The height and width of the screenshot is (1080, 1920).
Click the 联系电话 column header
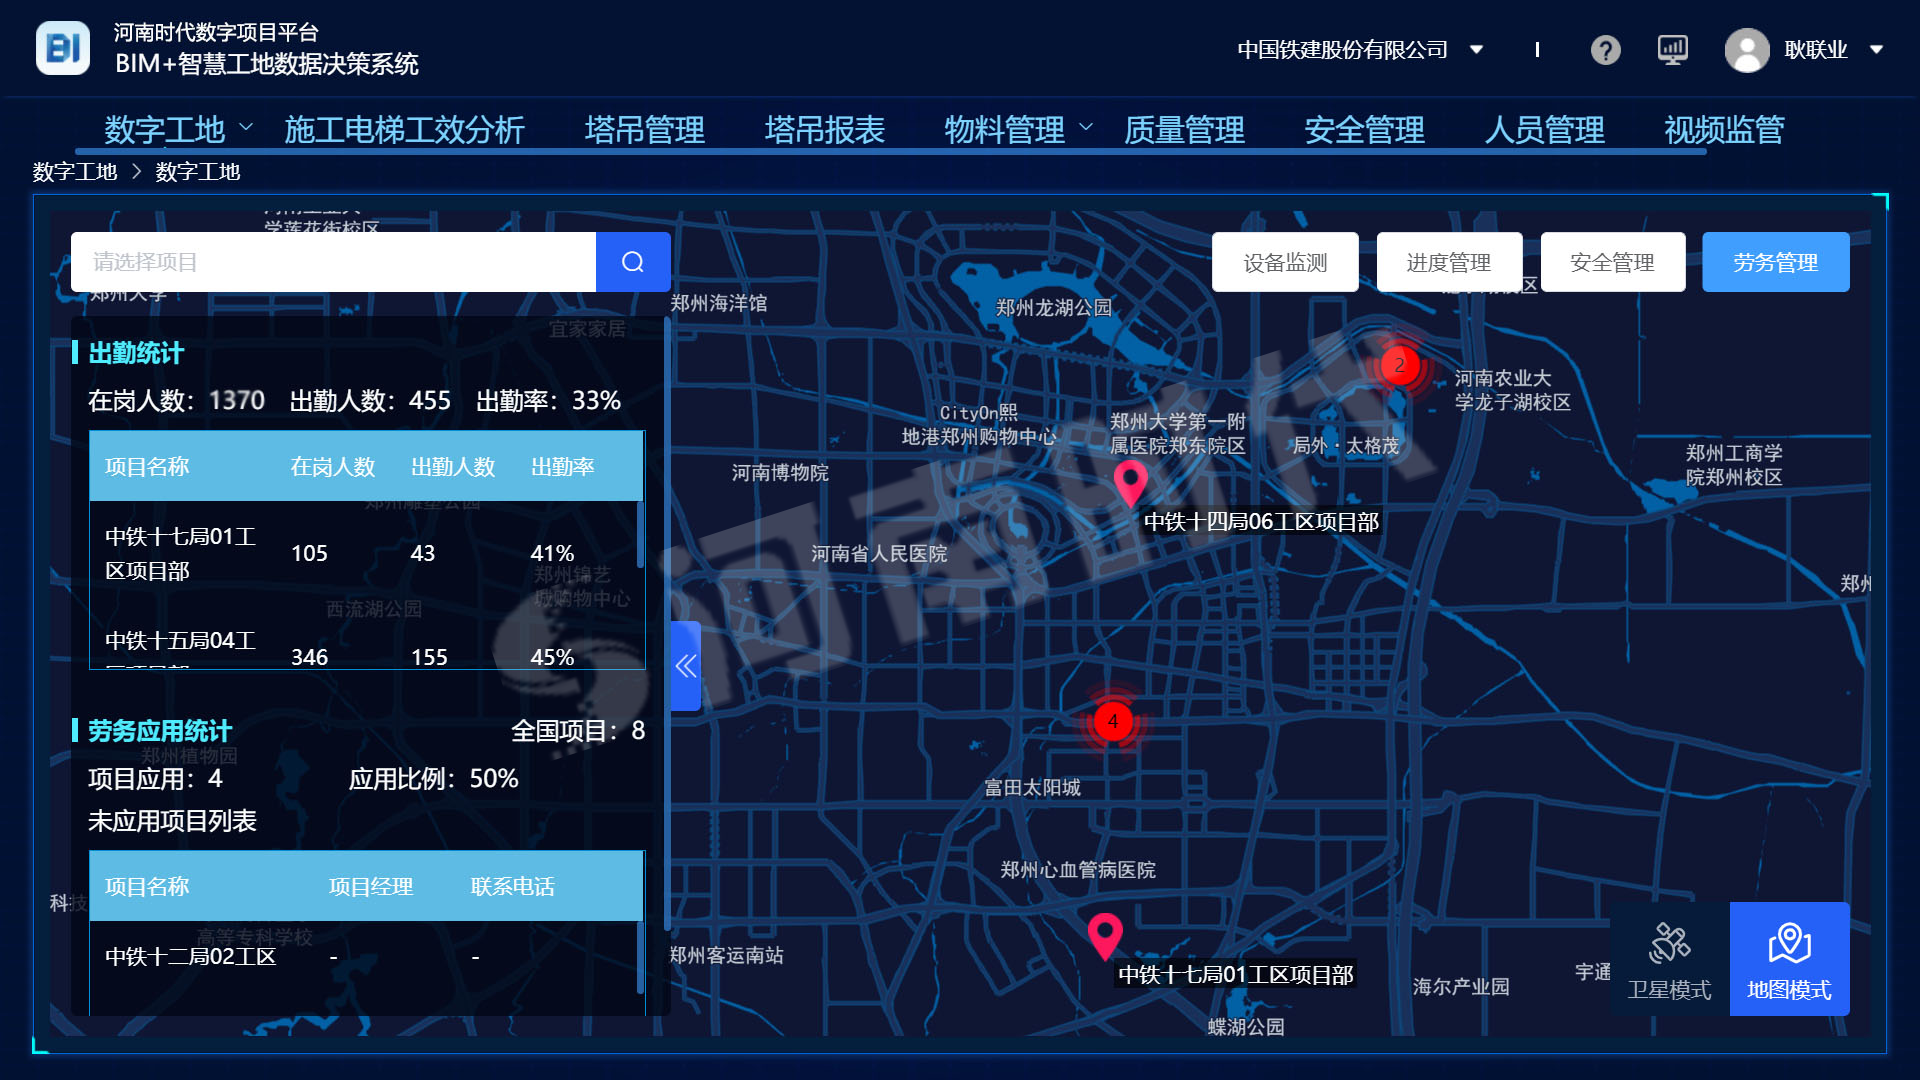point(513,887)
